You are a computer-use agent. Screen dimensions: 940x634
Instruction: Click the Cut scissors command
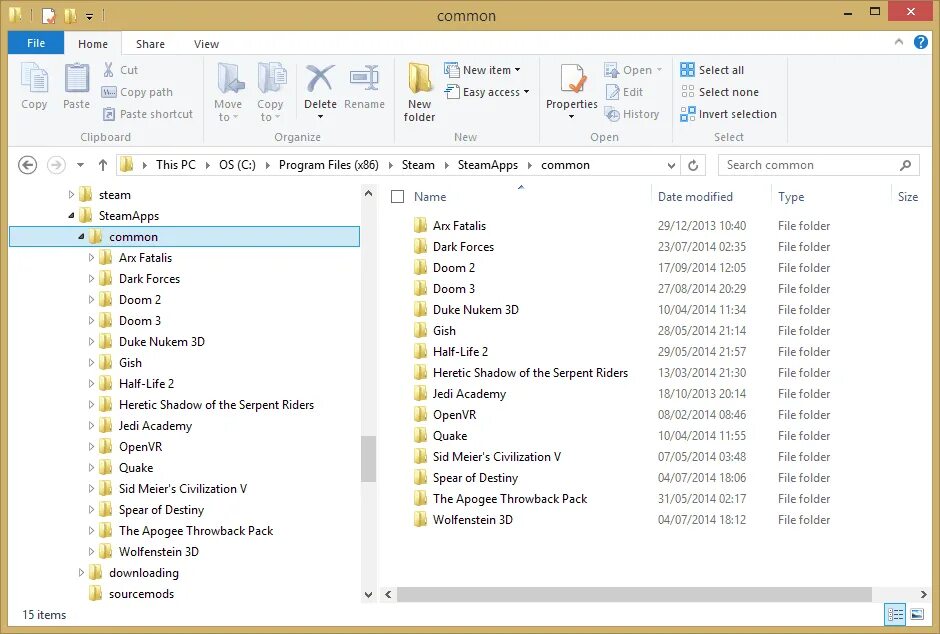coord(120,70)
